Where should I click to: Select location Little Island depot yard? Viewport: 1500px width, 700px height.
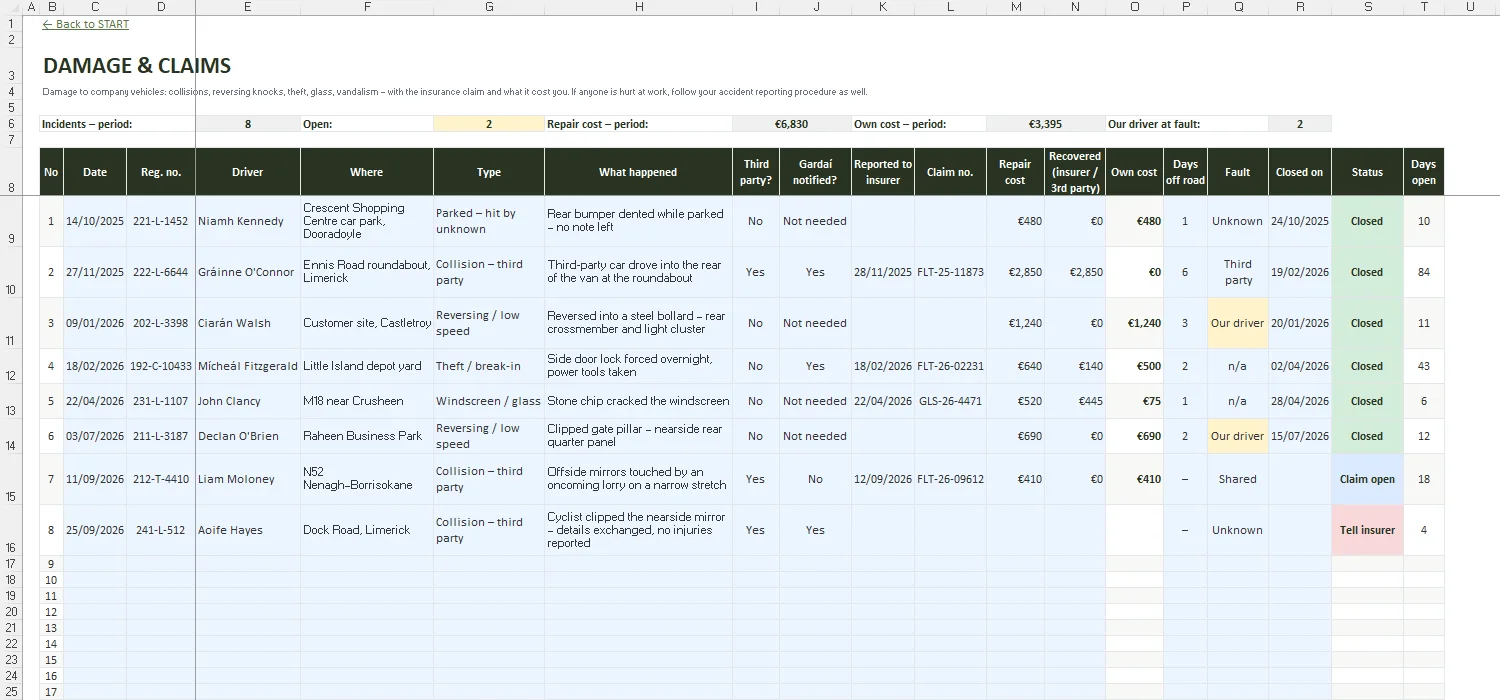tap(366, 366)
